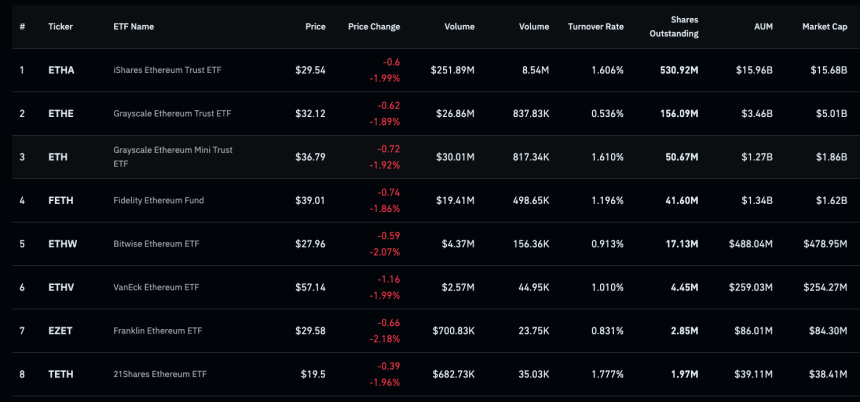The height and width of the screenshot is (402, 860).
Task: Select the FETH ticker
Action: (x=61, y=201)
